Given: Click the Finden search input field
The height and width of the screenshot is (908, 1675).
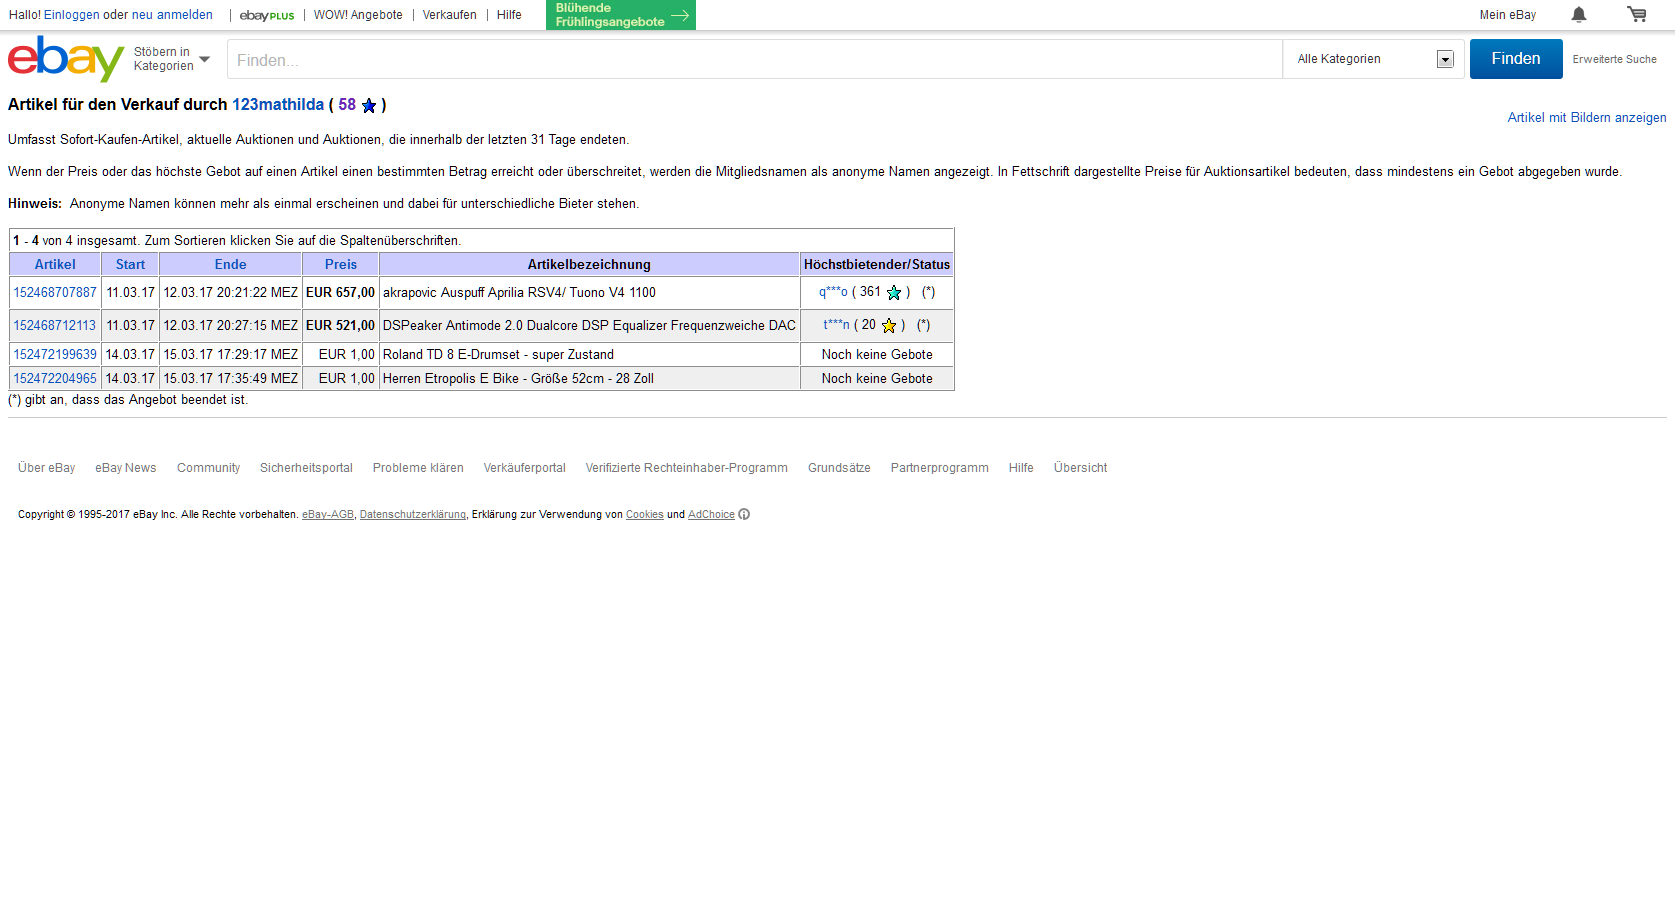Looking at the screenshot, I should (x=755, y=59).
